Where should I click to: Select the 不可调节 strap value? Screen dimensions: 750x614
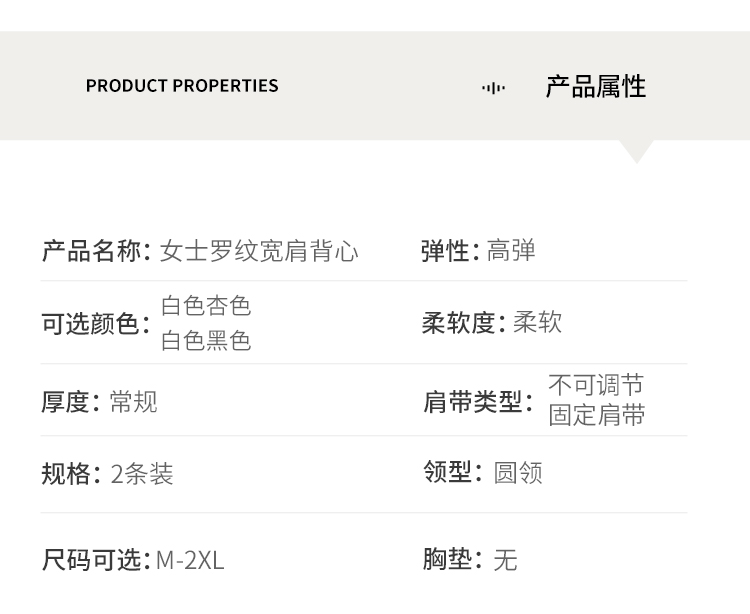pyautogui.click(x=596, y=385)
